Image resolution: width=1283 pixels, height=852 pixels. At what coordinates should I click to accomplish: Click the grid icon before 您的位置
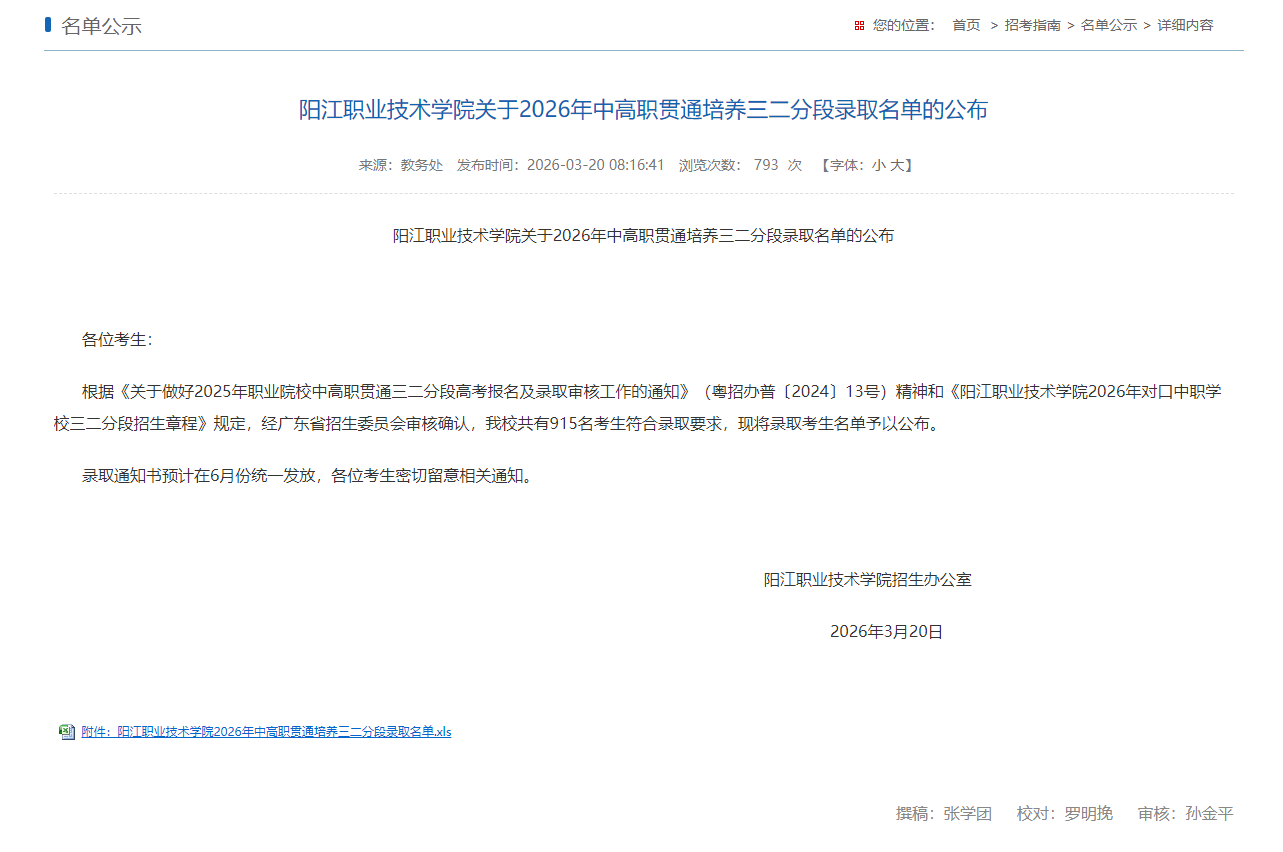pyautogui.click(x=858, y=24)
